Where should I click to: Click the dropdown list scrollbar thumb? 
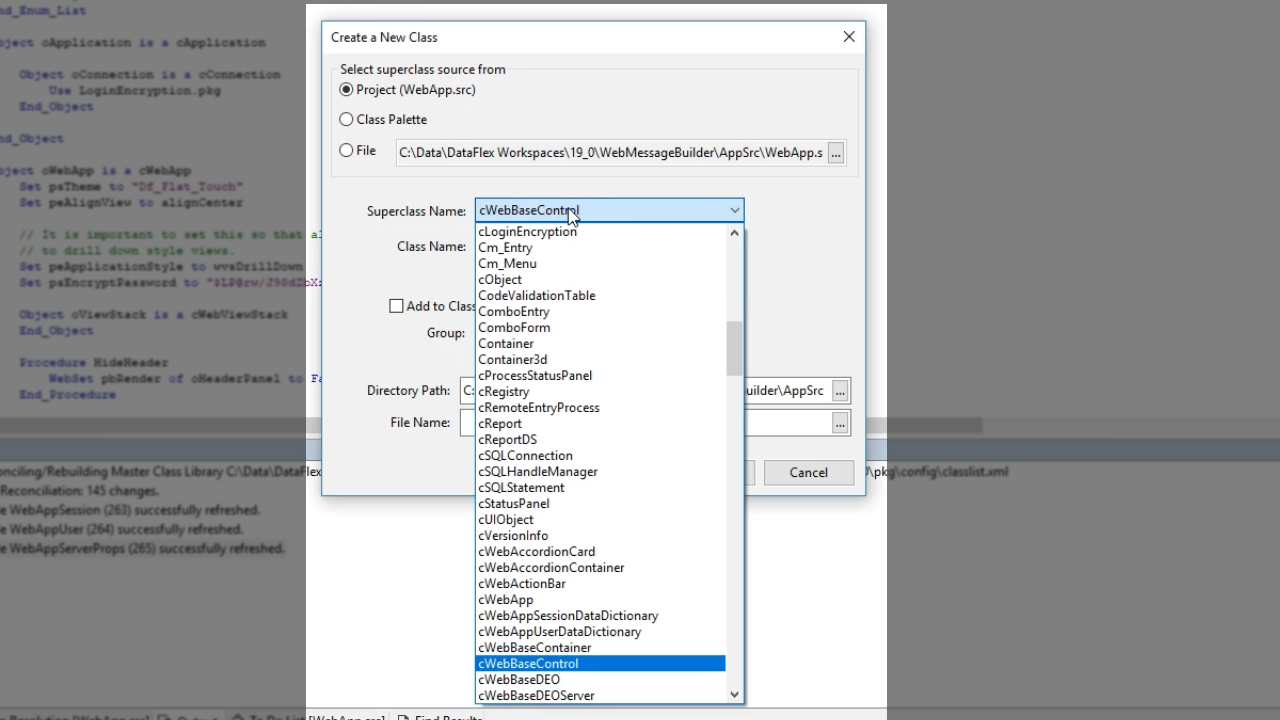[x=734, y=348]
